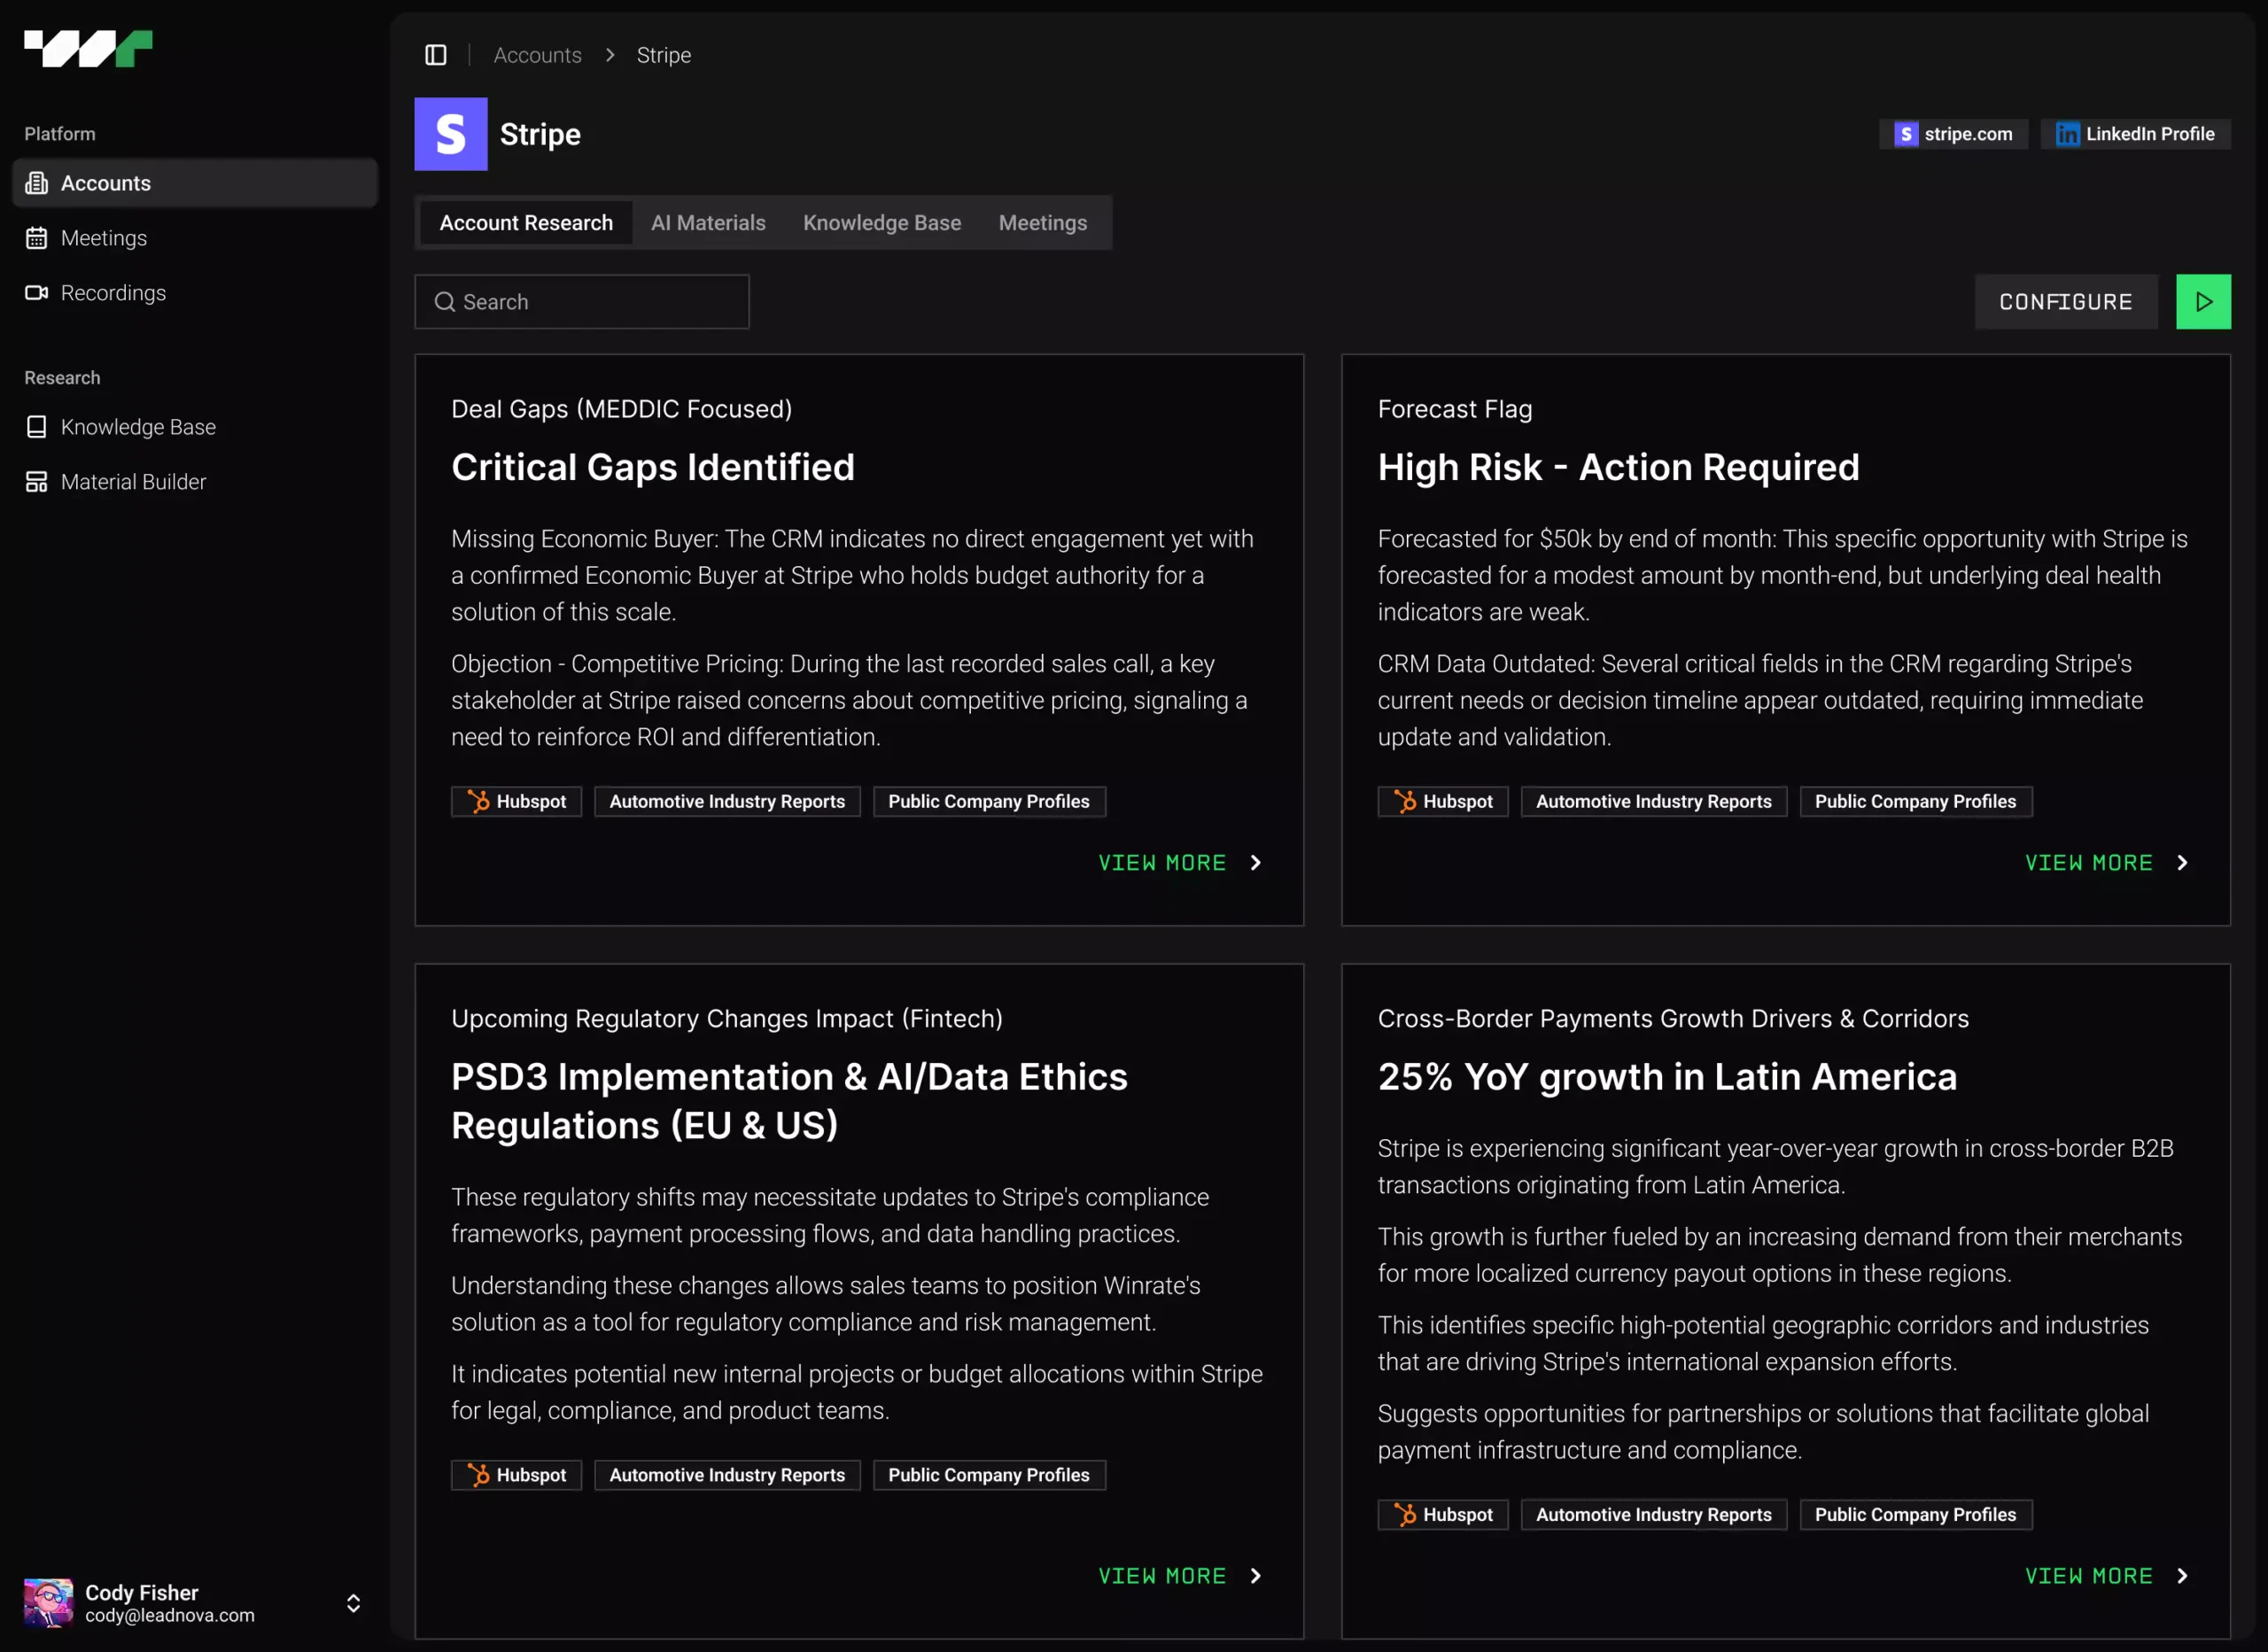
Task: Click the Meetings calendar icon
Action: point(37,238)
